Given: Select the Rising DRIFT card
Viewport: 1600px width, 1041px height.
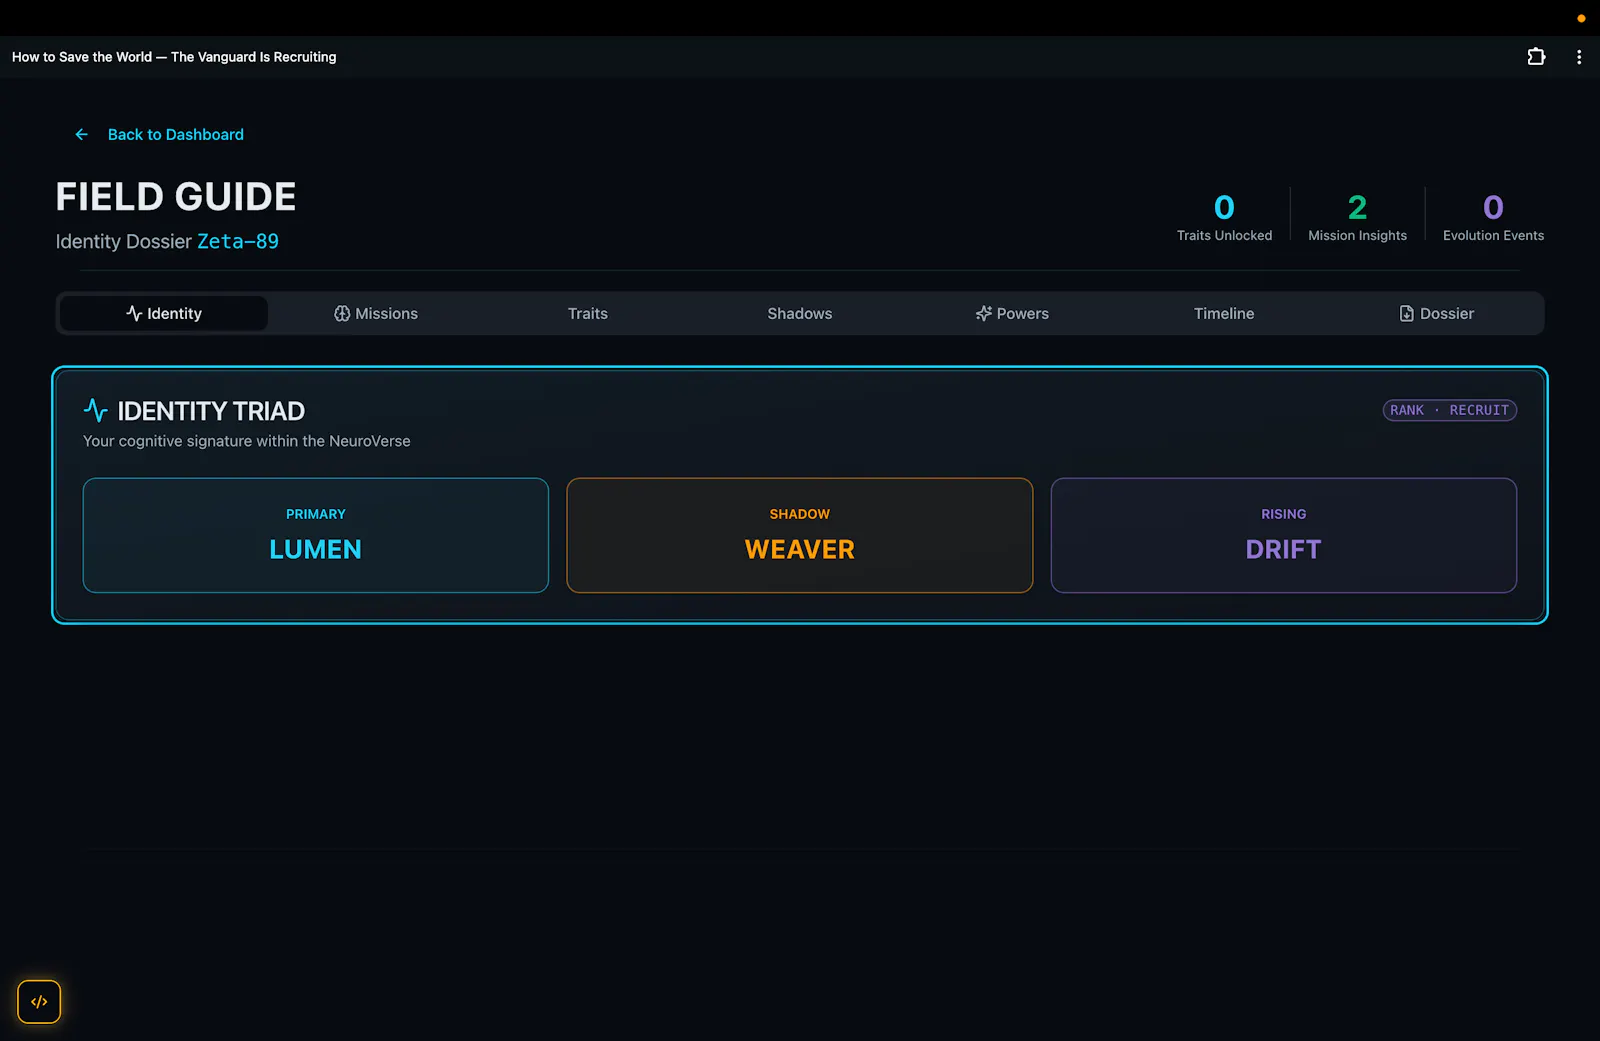Looking at the screenshot, I should point(1284,535).
